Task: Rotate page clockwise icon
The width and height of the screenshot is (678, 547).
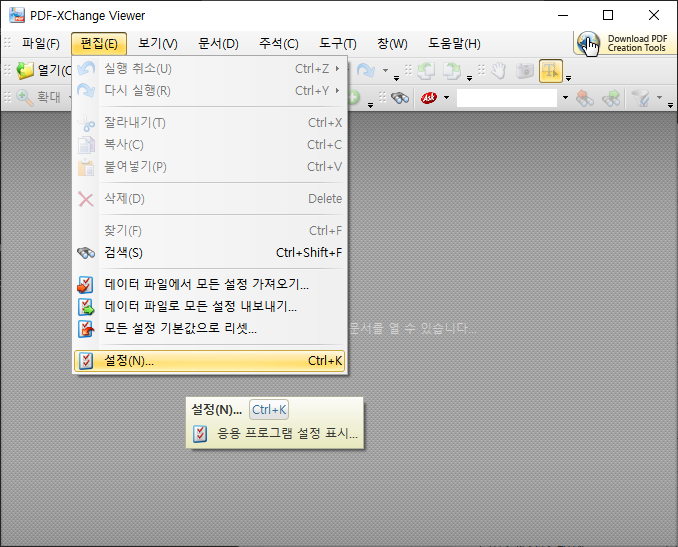Action: coord(452,71)
